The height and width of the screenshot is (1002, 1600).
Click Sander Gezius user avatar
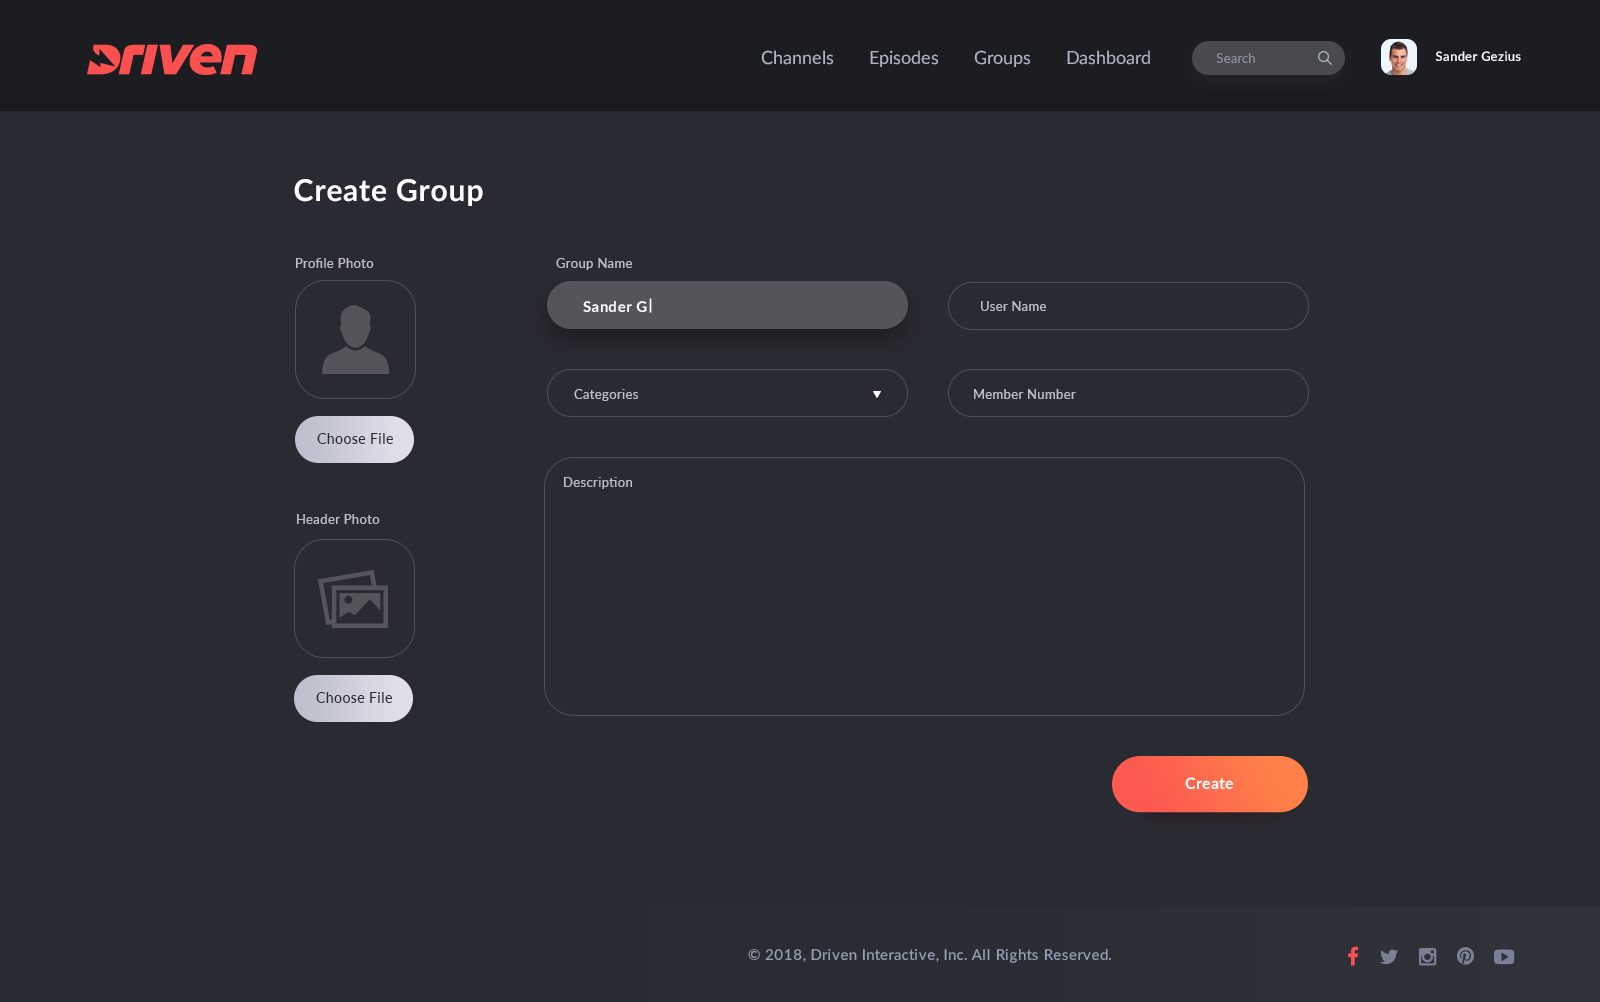pyautogui.click(x=1398, y=57)
